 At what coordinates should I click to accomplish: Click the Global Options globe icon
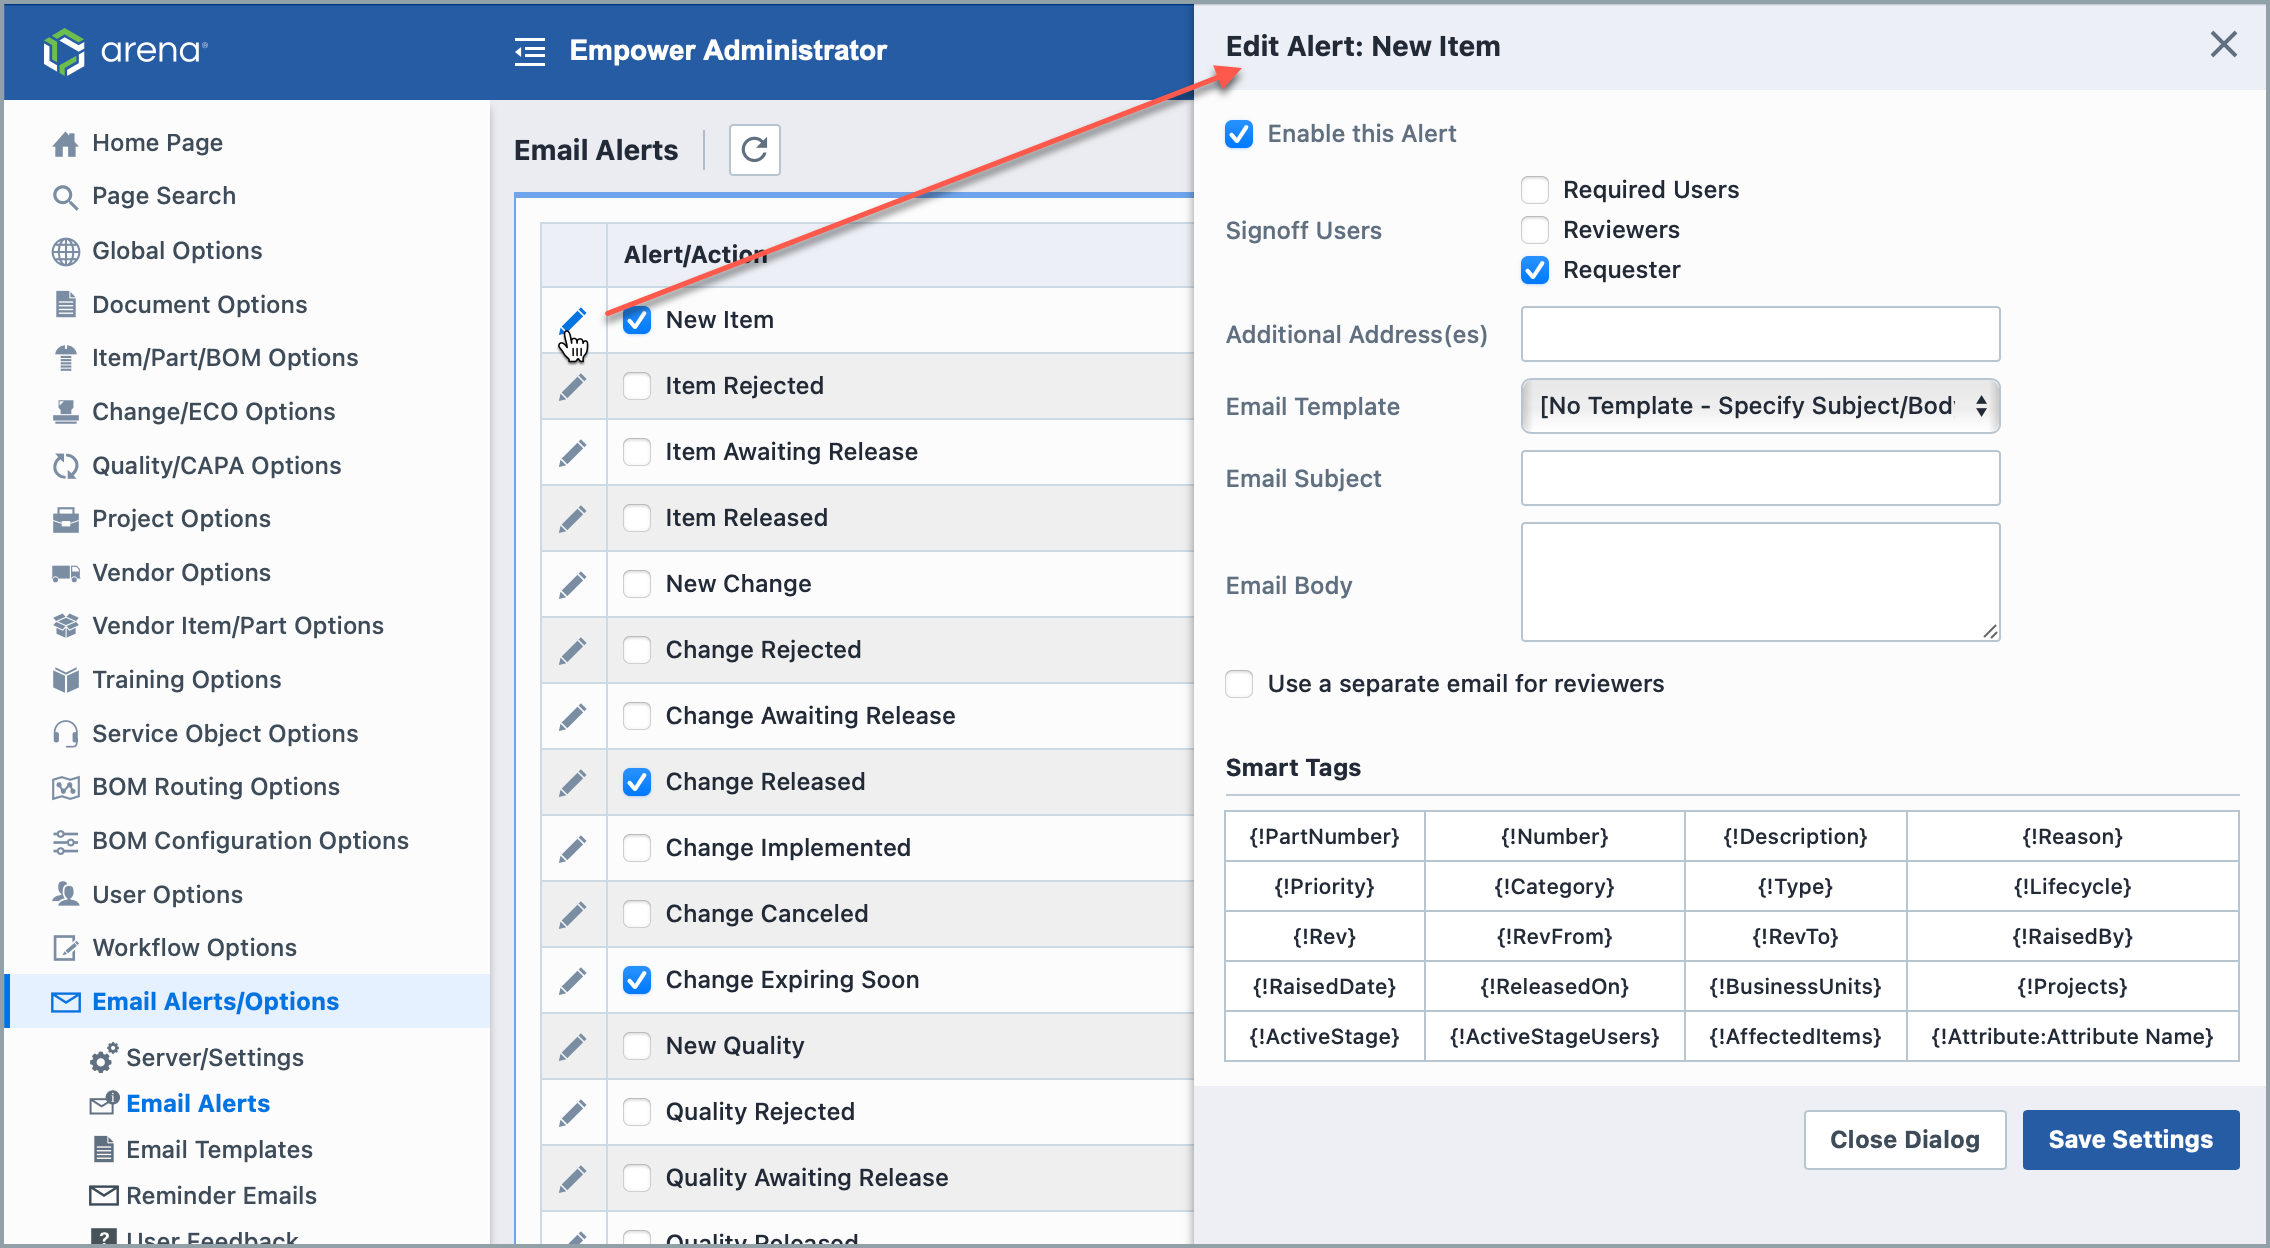tap(65, 251)
